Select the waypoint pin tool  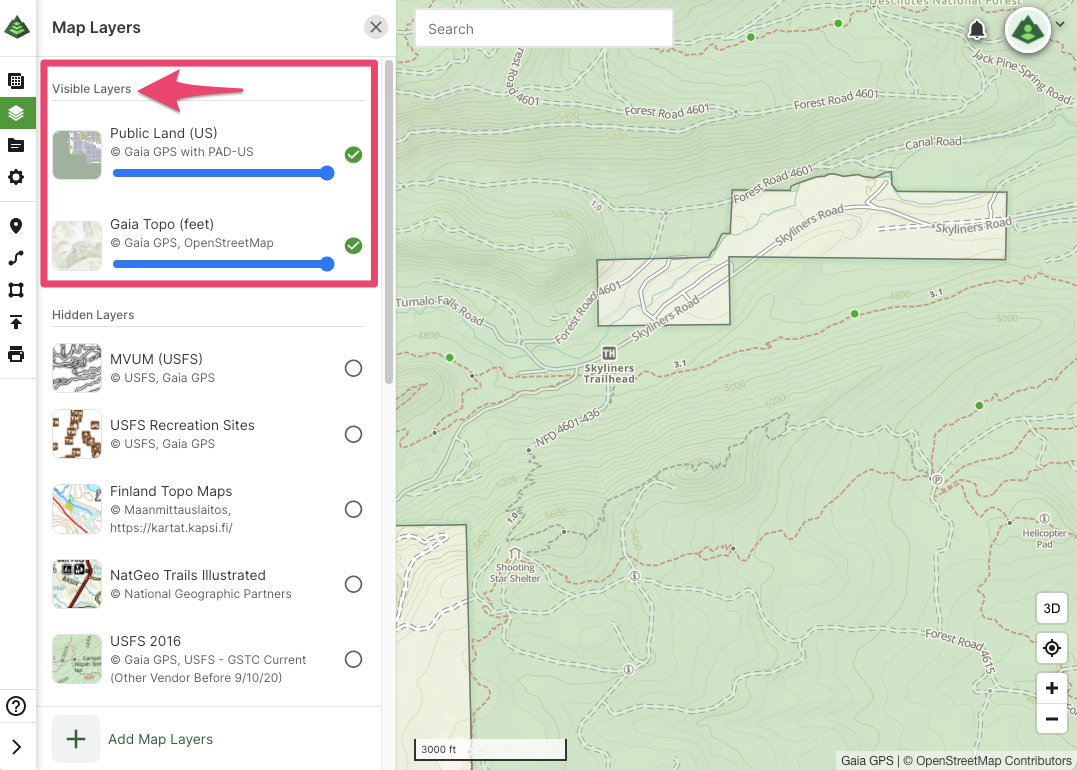click(x=16, y=226)
